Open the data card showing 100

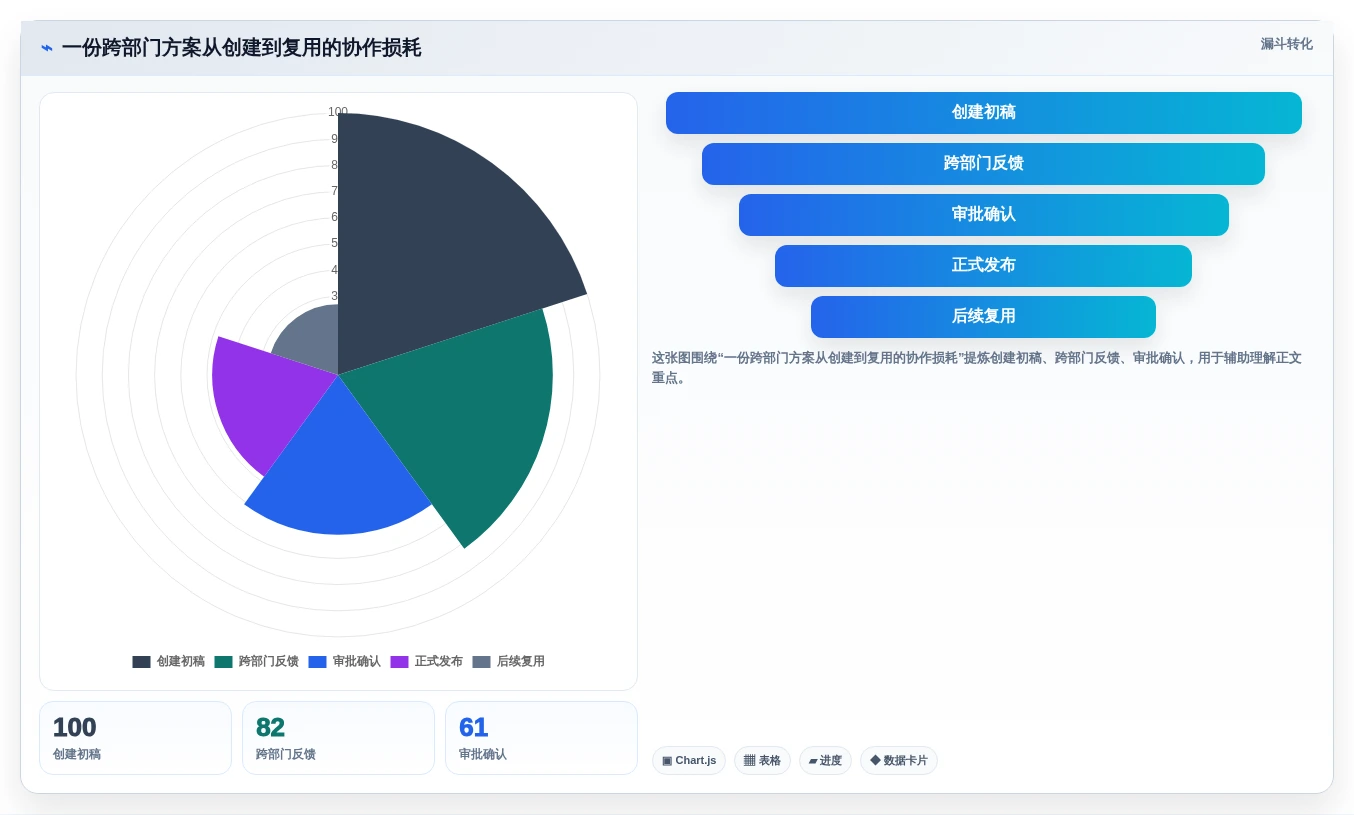(x=135, y=738)
